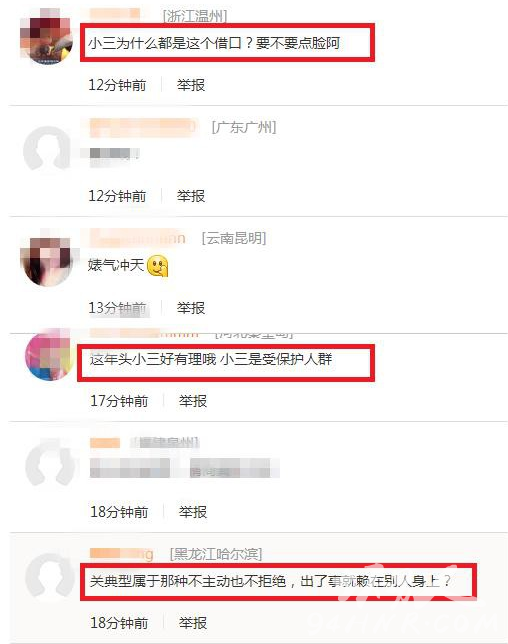Click the emoji after 婊气冲天

coord(158,266)
